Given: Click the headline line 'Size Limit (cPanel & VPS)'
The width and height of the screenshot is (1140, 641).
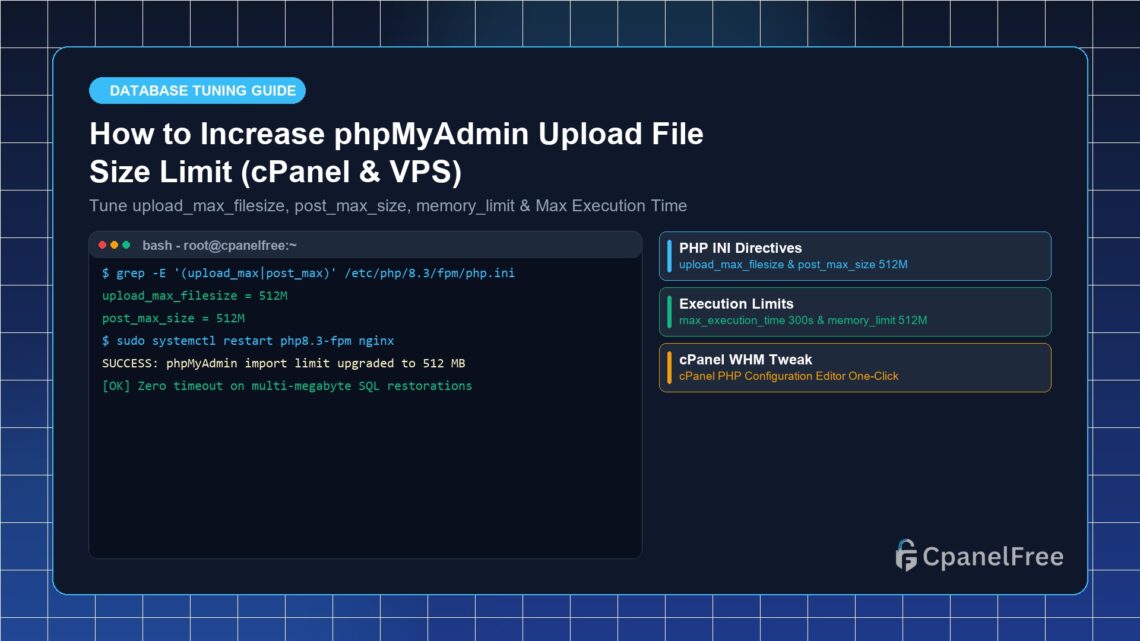Looking at the screenshot, I should 276,172.
